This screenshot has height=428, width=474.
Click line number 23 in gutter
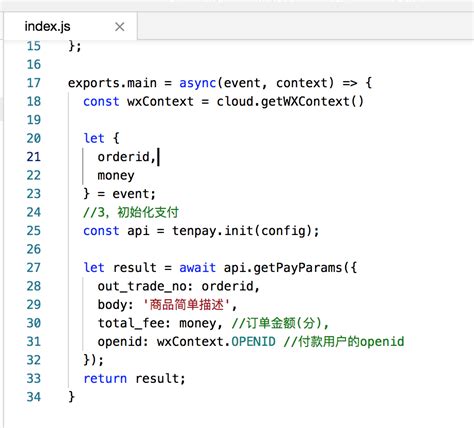point(34,194)
